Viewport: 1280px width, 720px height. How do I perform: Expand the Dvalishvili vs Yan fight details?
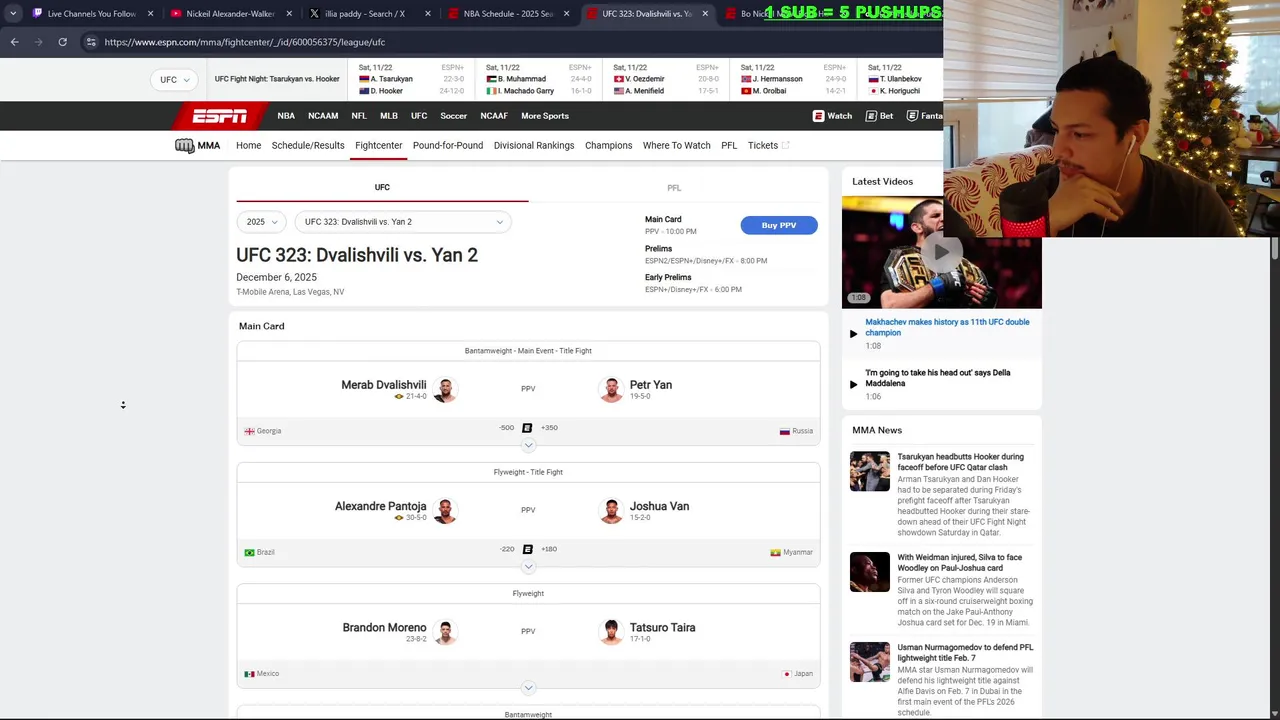click(x=528, y=445)
